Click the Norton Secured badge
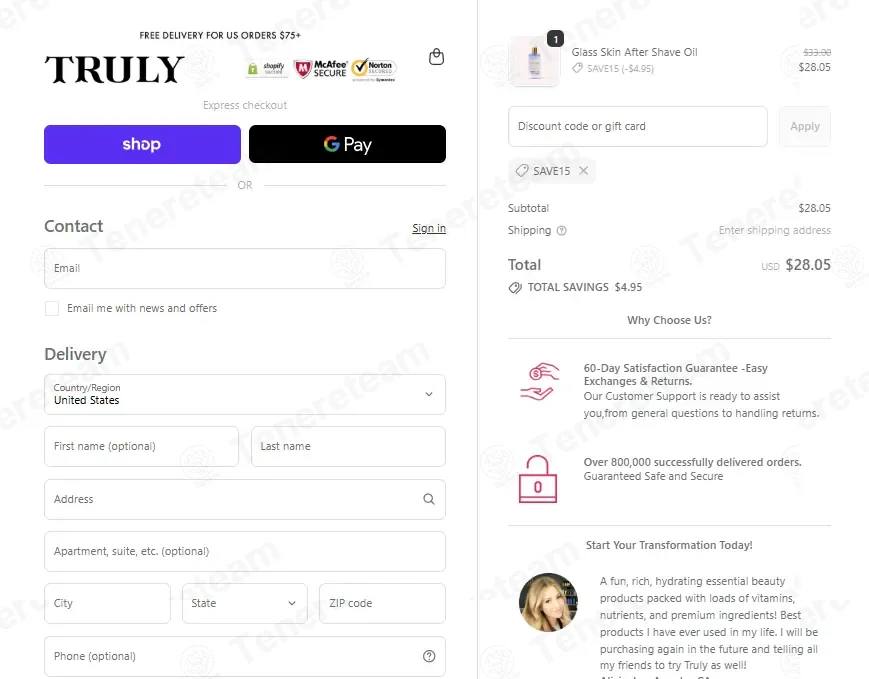This screenshot has width=869, height=679. (374, 70)
